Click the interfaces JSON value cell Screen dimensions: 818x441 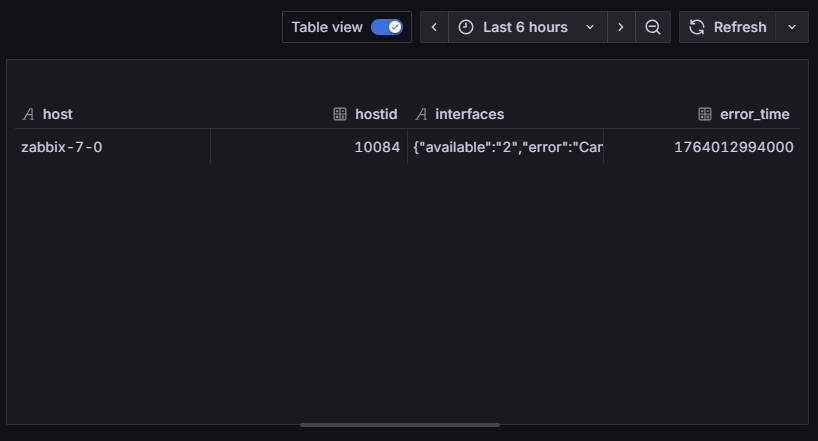pos(507,147)
